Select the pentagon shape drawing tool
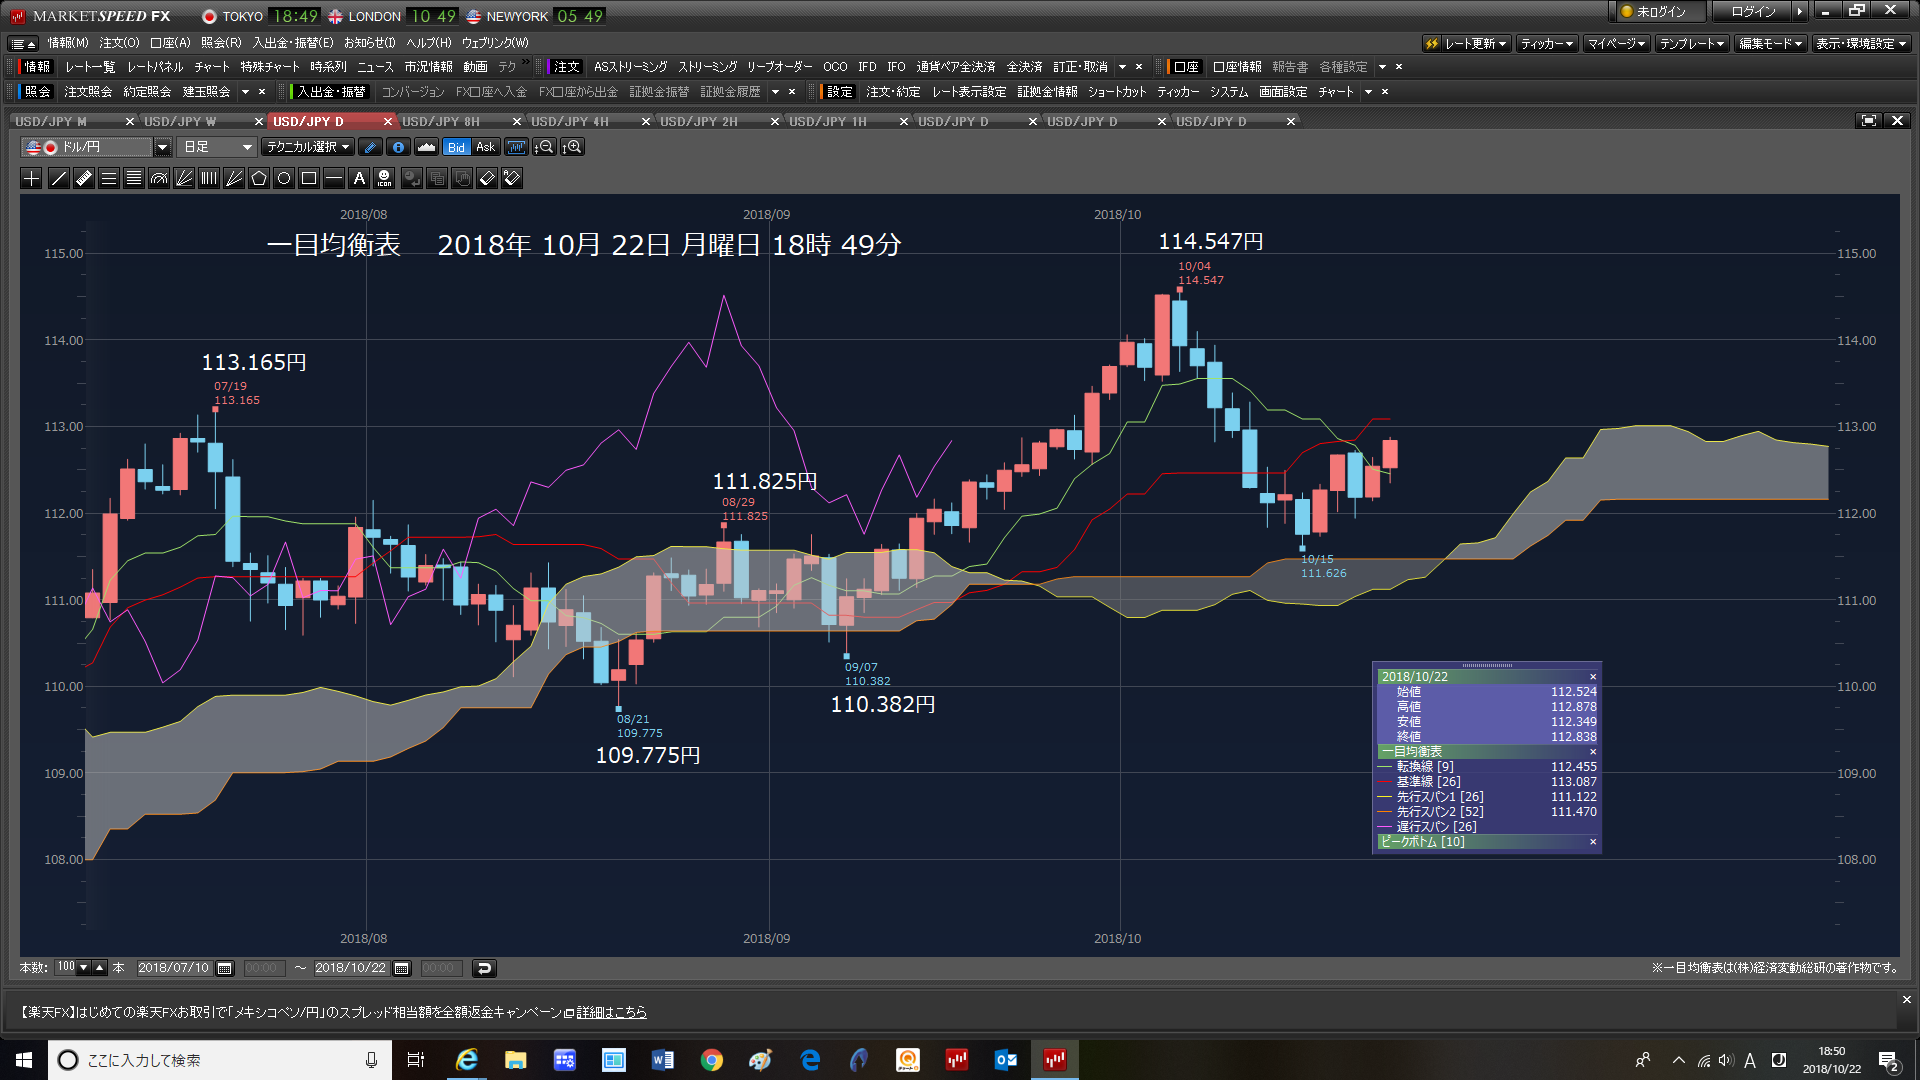 [x=259, y=179]
